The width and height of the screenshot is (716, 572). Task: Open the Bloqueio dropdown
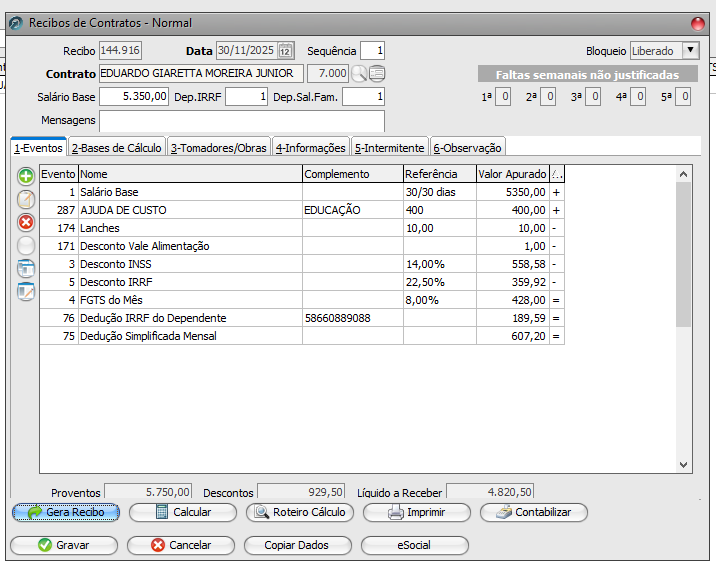[690, 51]
